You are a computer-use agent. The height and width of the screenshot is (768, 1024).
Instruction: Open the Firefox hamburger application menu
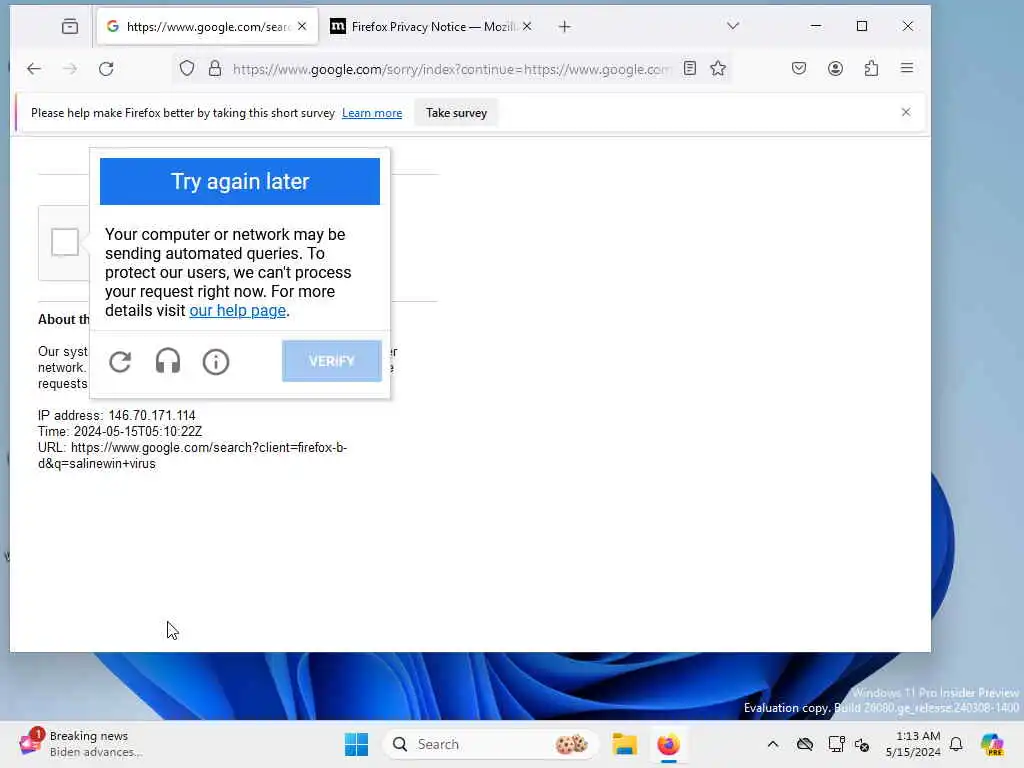(907, 68)
